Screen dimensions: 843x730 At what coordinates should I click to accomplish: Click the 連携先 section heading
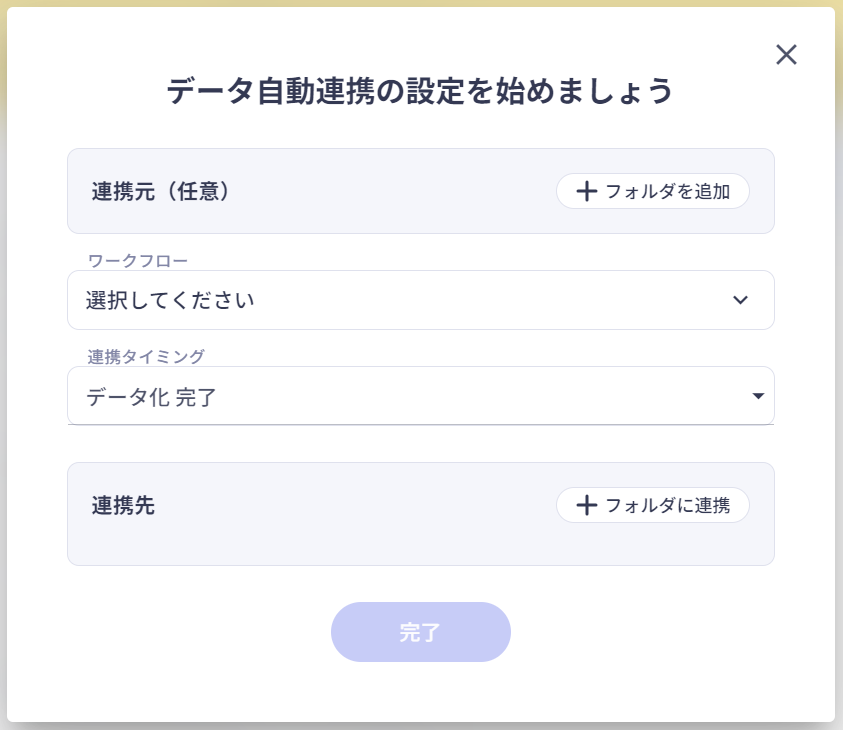(123, 506)
